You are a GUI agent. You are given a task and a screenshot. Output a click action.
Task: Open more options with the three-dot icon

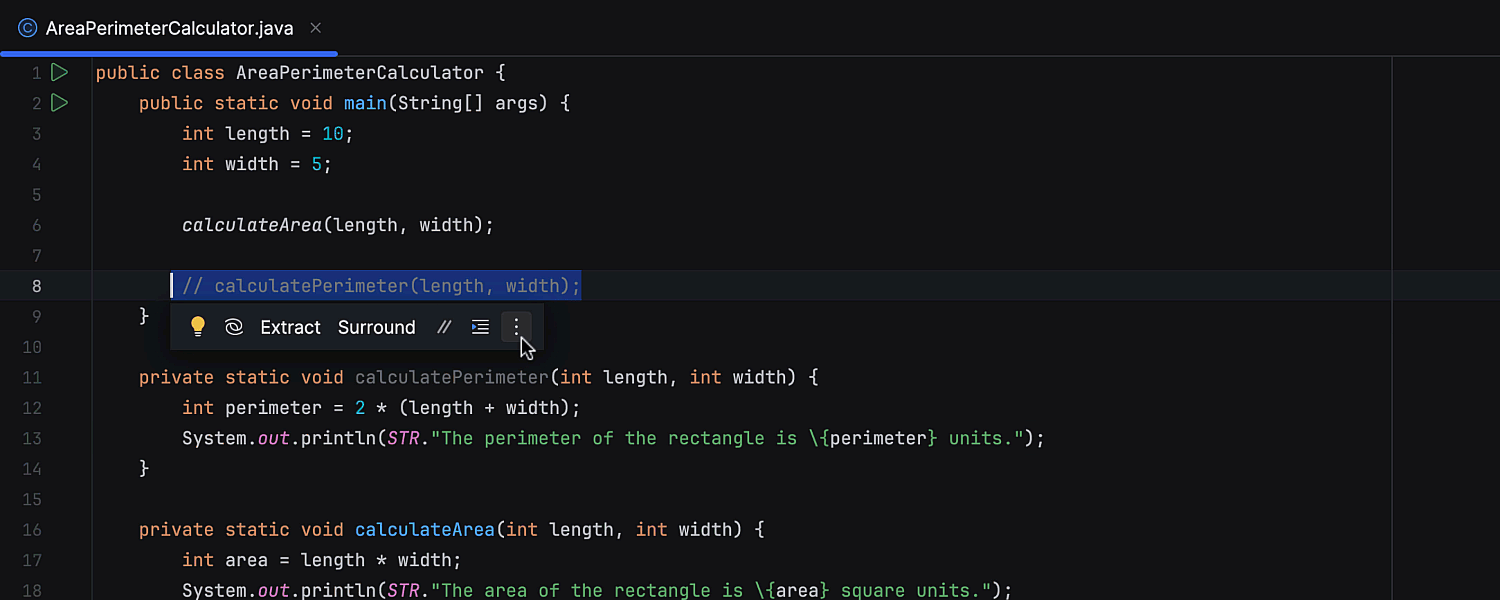coord(516,327)
